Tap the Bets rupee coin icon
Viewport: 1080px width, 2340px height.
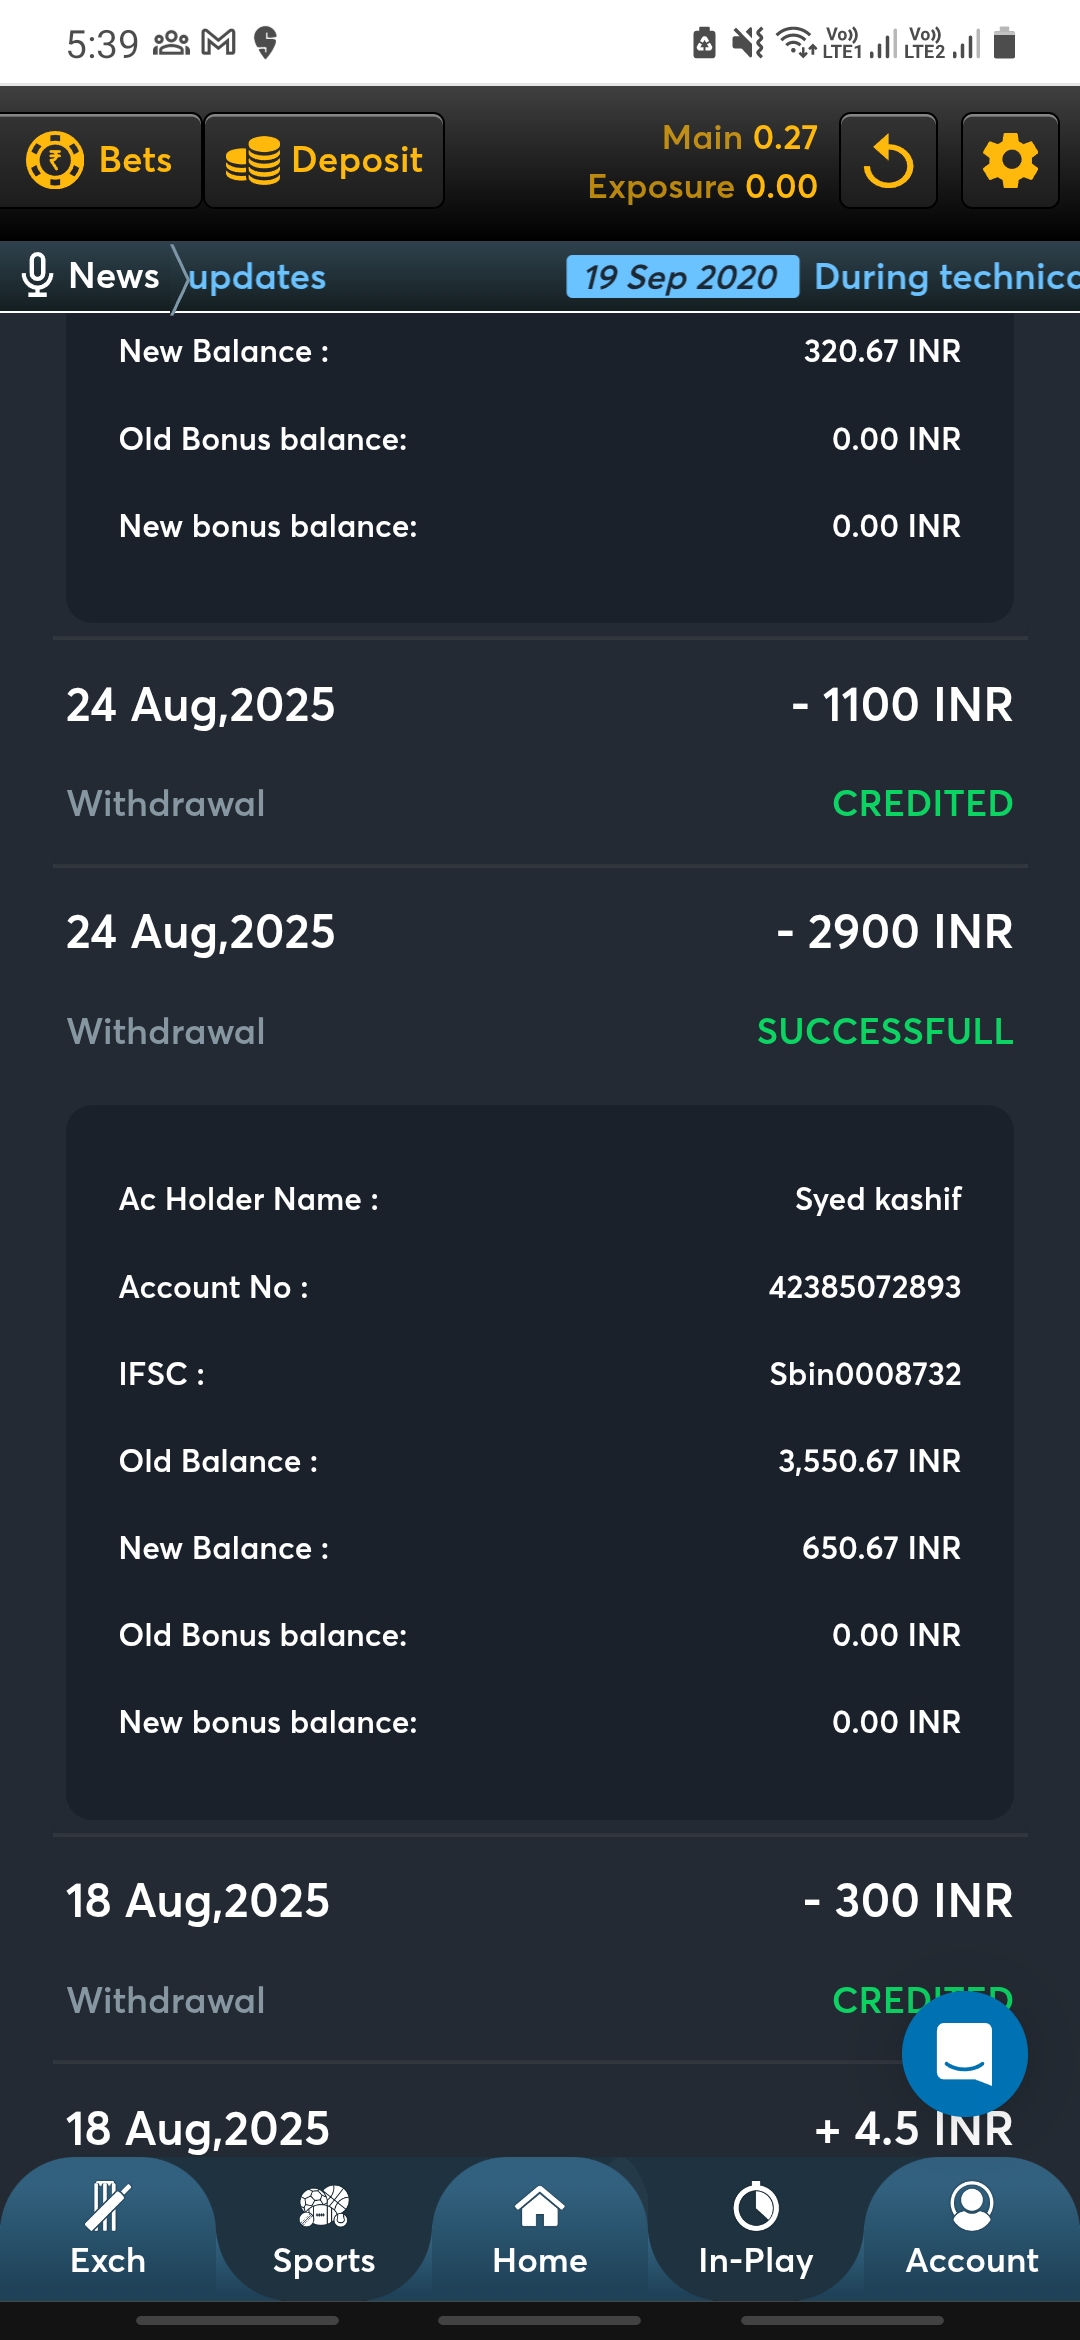(55, 160)
